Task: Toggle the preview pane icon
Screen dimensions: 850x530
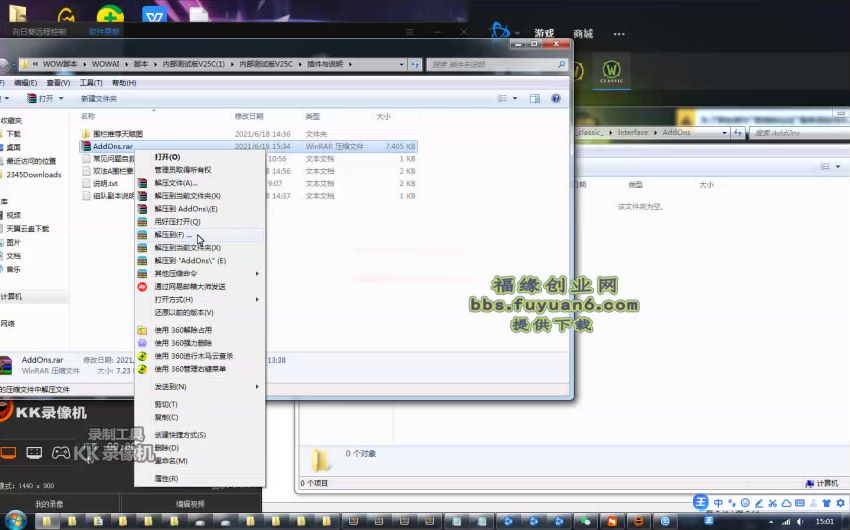Action: tap(535, 99)
